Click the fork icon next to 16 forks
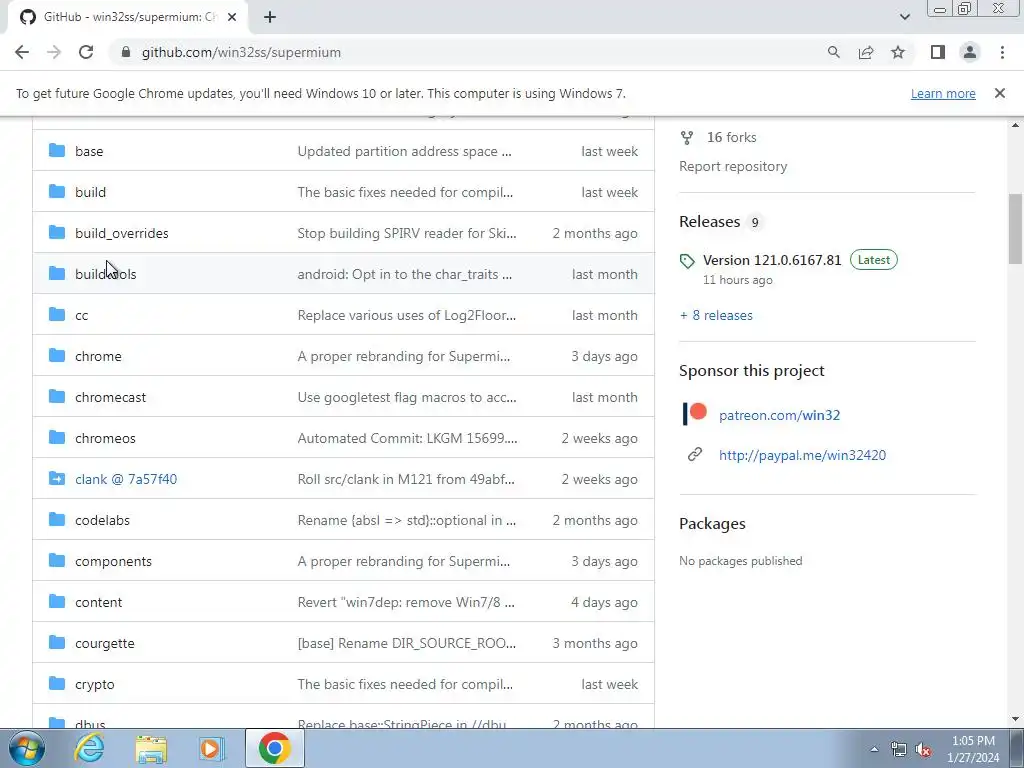Viewport: 1024px width, 768px height. click(686, 138)
